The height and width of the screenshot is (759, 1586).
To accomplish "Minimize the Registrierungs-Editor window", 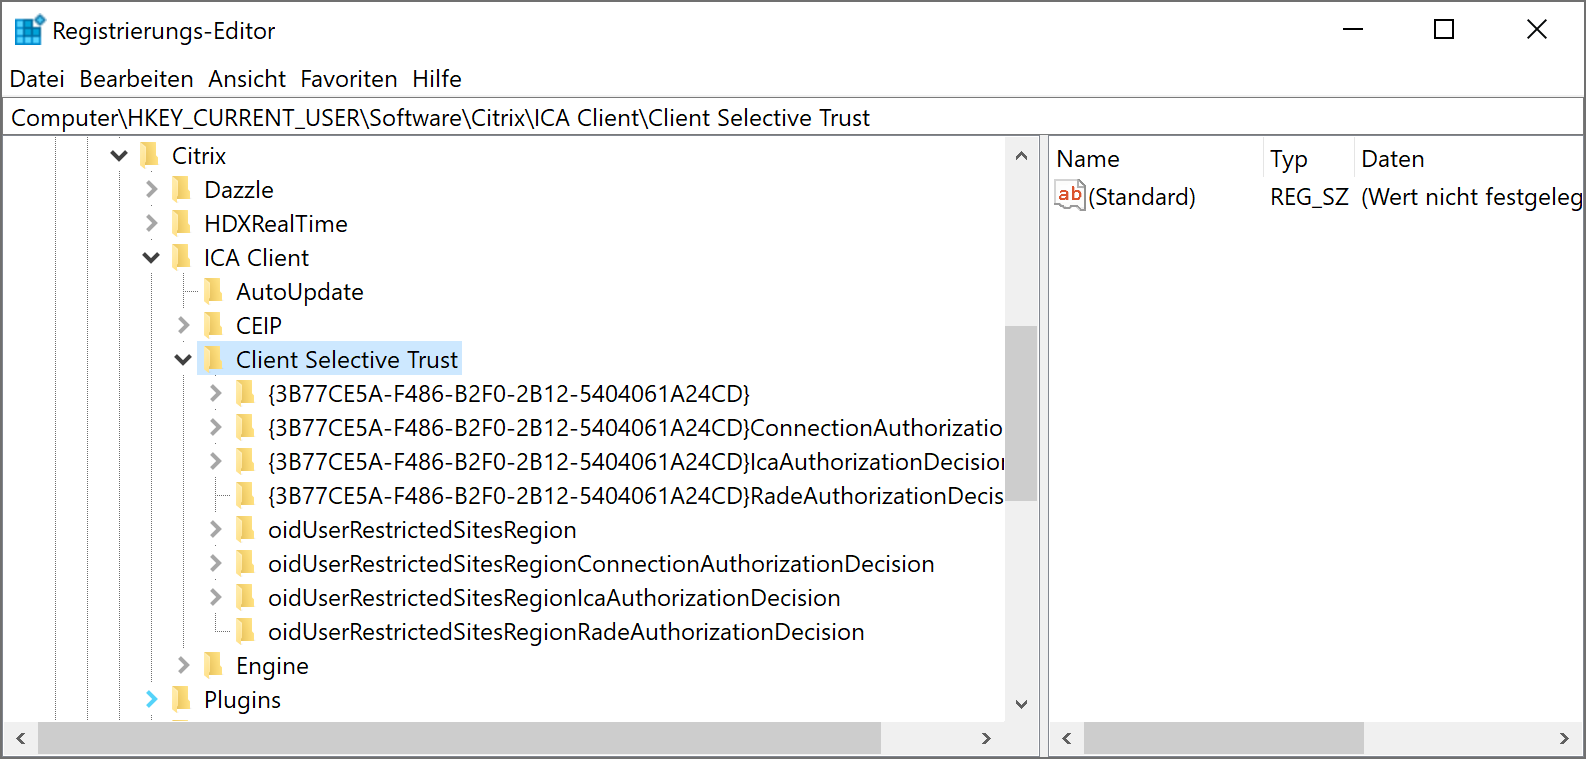I will (1353, 30).
